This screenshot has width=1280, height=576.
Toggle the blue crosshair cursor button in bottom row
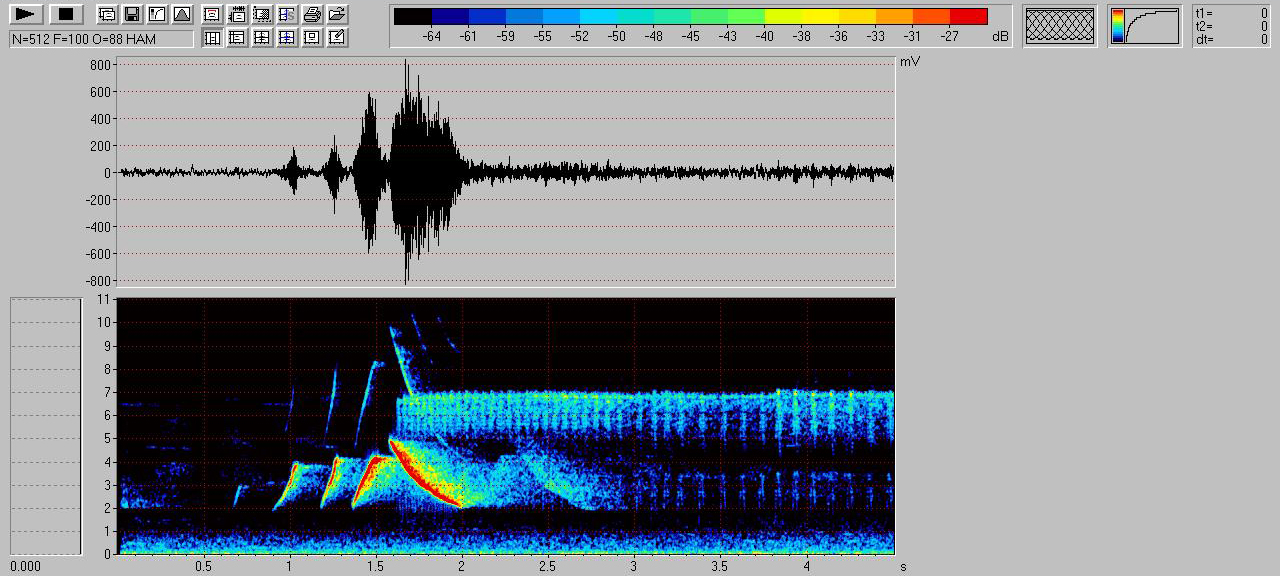point(287,38)
